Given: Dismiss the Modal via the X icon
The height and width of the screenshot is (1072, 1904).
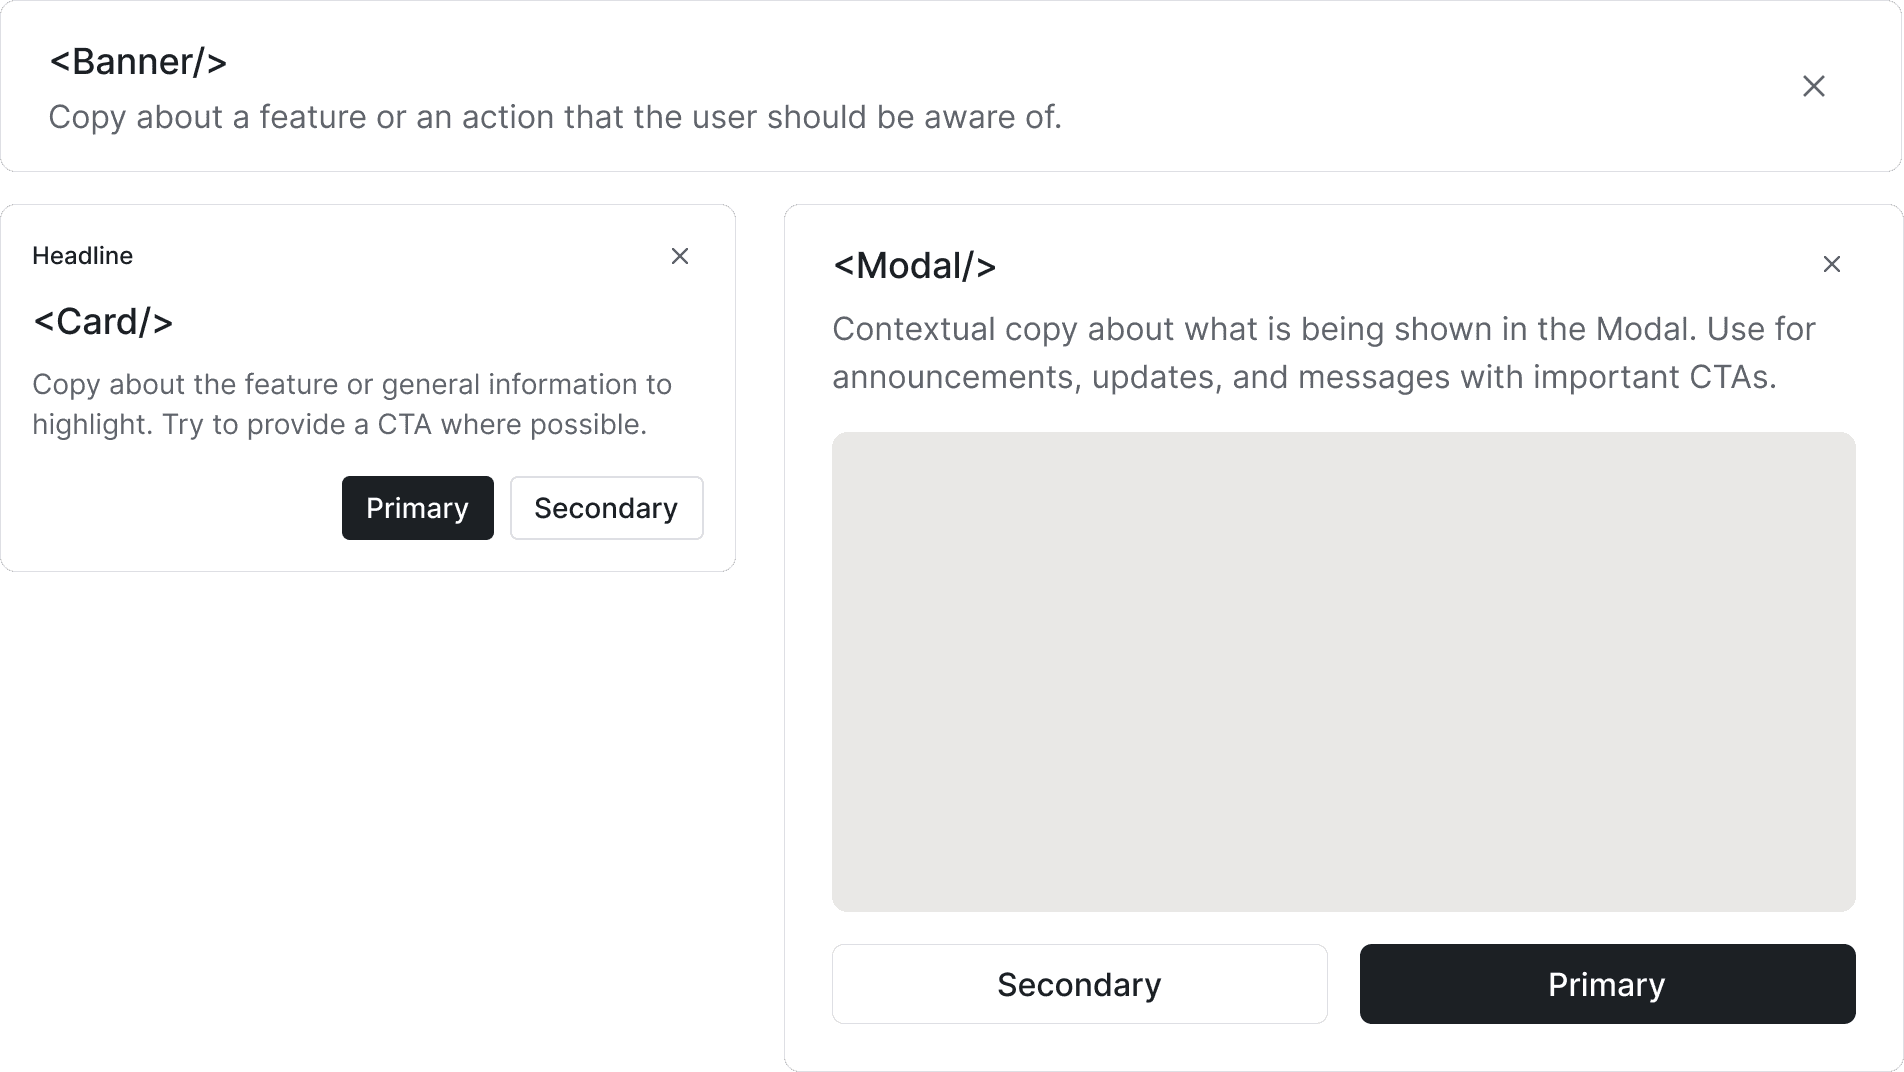Looking at the screenshot, I should coord(1832,264).
